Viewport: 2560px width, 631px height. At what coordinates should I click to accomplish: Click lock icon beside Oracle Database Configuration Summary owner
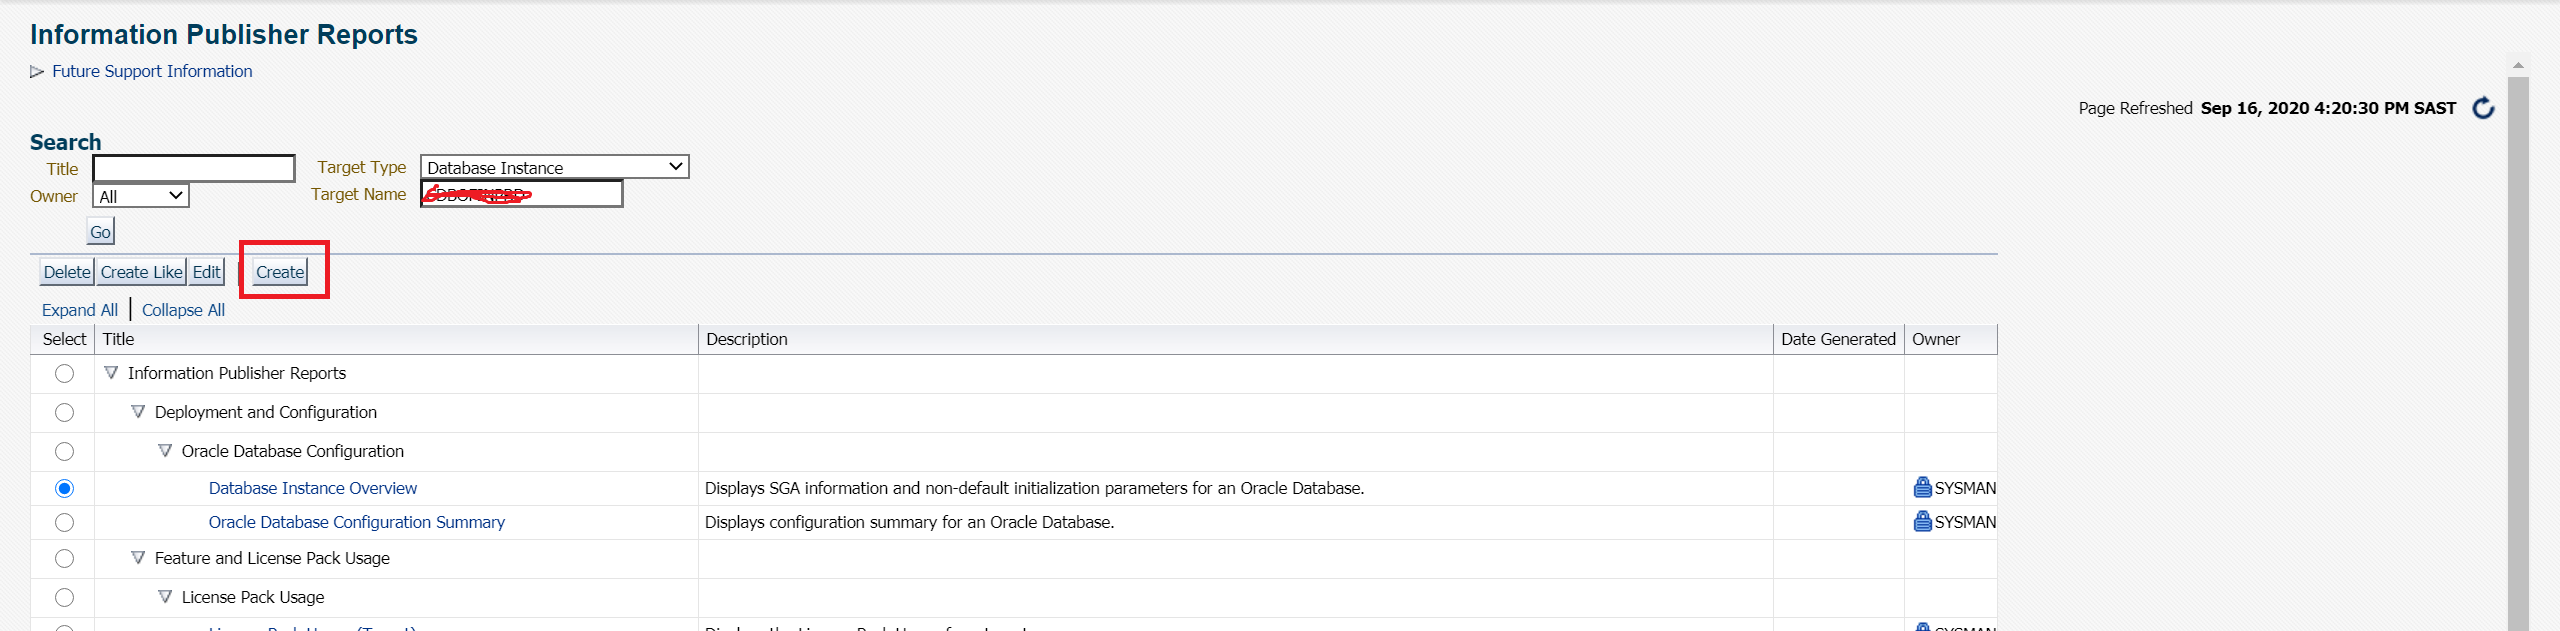point(1922,522)
